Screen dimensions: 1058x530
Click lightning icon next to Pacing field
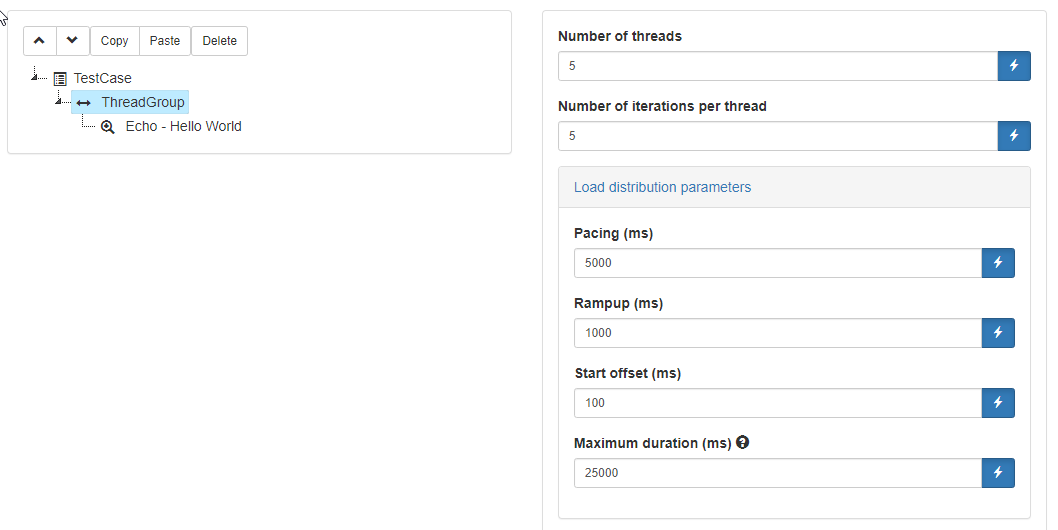click(998, 263)
